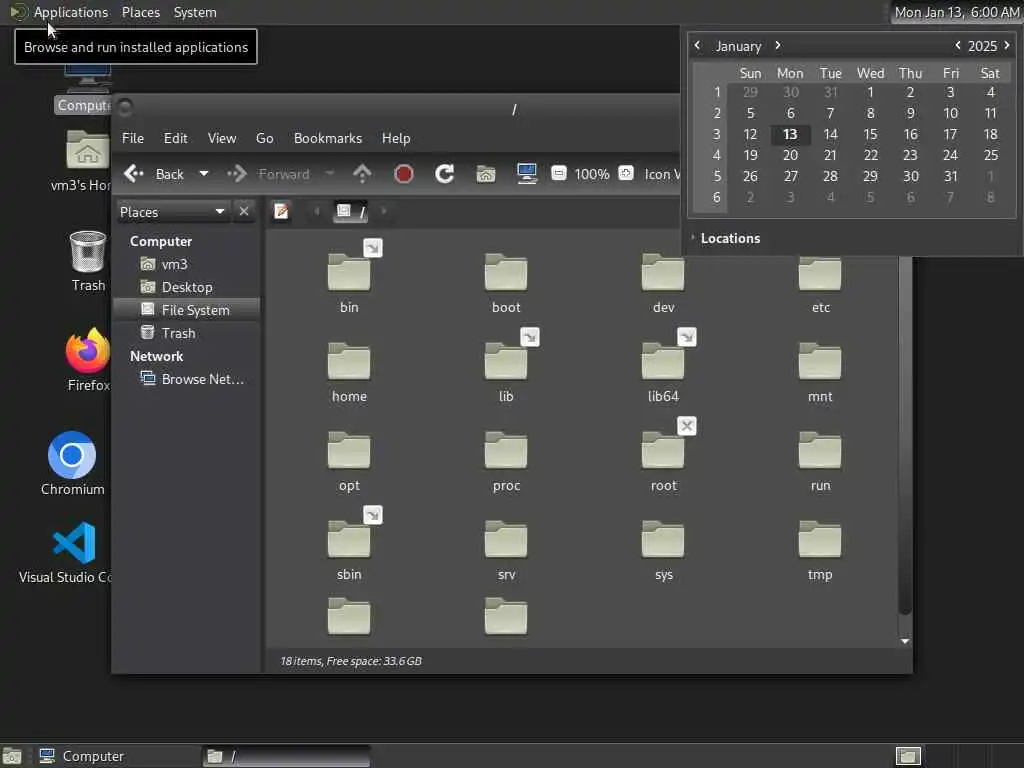The width and height of the screenshot is (1024, 768).
Task: Zoom in using the plus icon
Action: click(626, 174)
